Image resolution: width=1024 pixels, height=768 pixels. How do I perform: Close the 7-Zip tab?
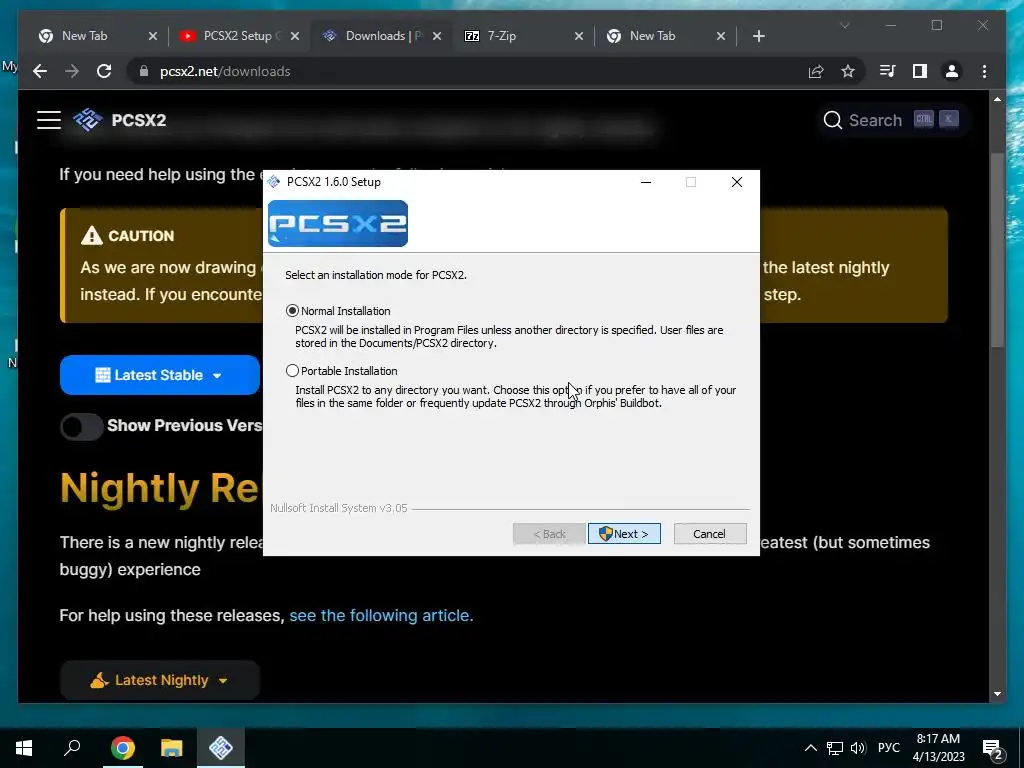click(579, 36)
